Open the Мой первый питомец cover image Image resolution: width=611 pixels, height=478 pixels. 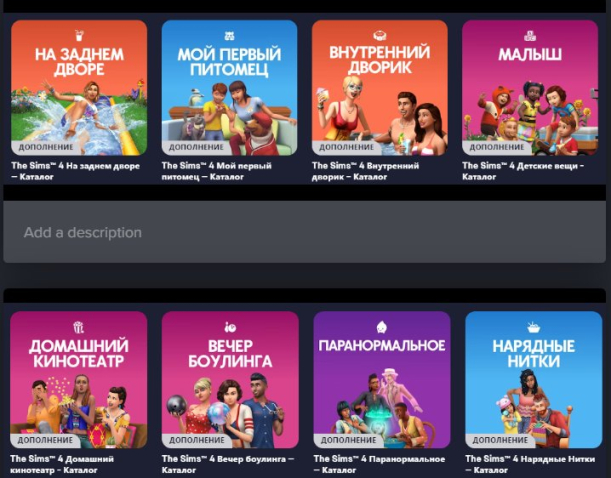(230, 88)
